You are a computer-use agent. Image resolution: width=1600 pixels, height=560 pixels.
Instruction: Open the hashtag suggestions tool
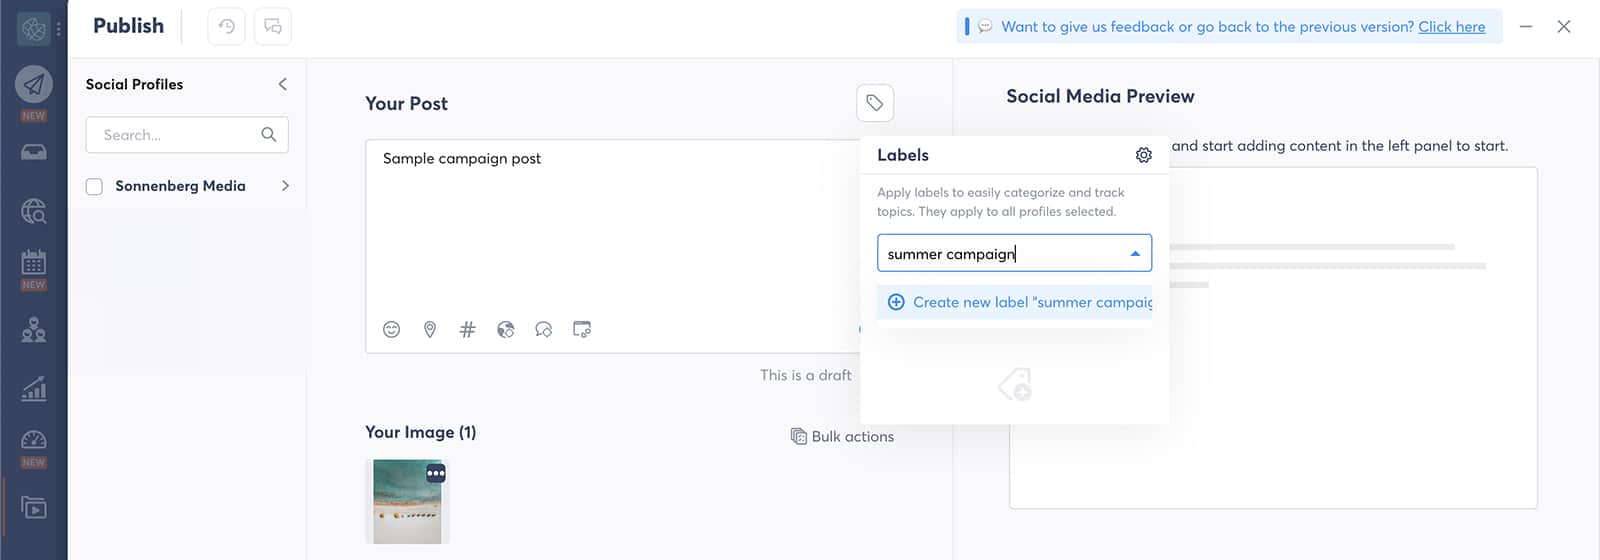pos(467,330)
